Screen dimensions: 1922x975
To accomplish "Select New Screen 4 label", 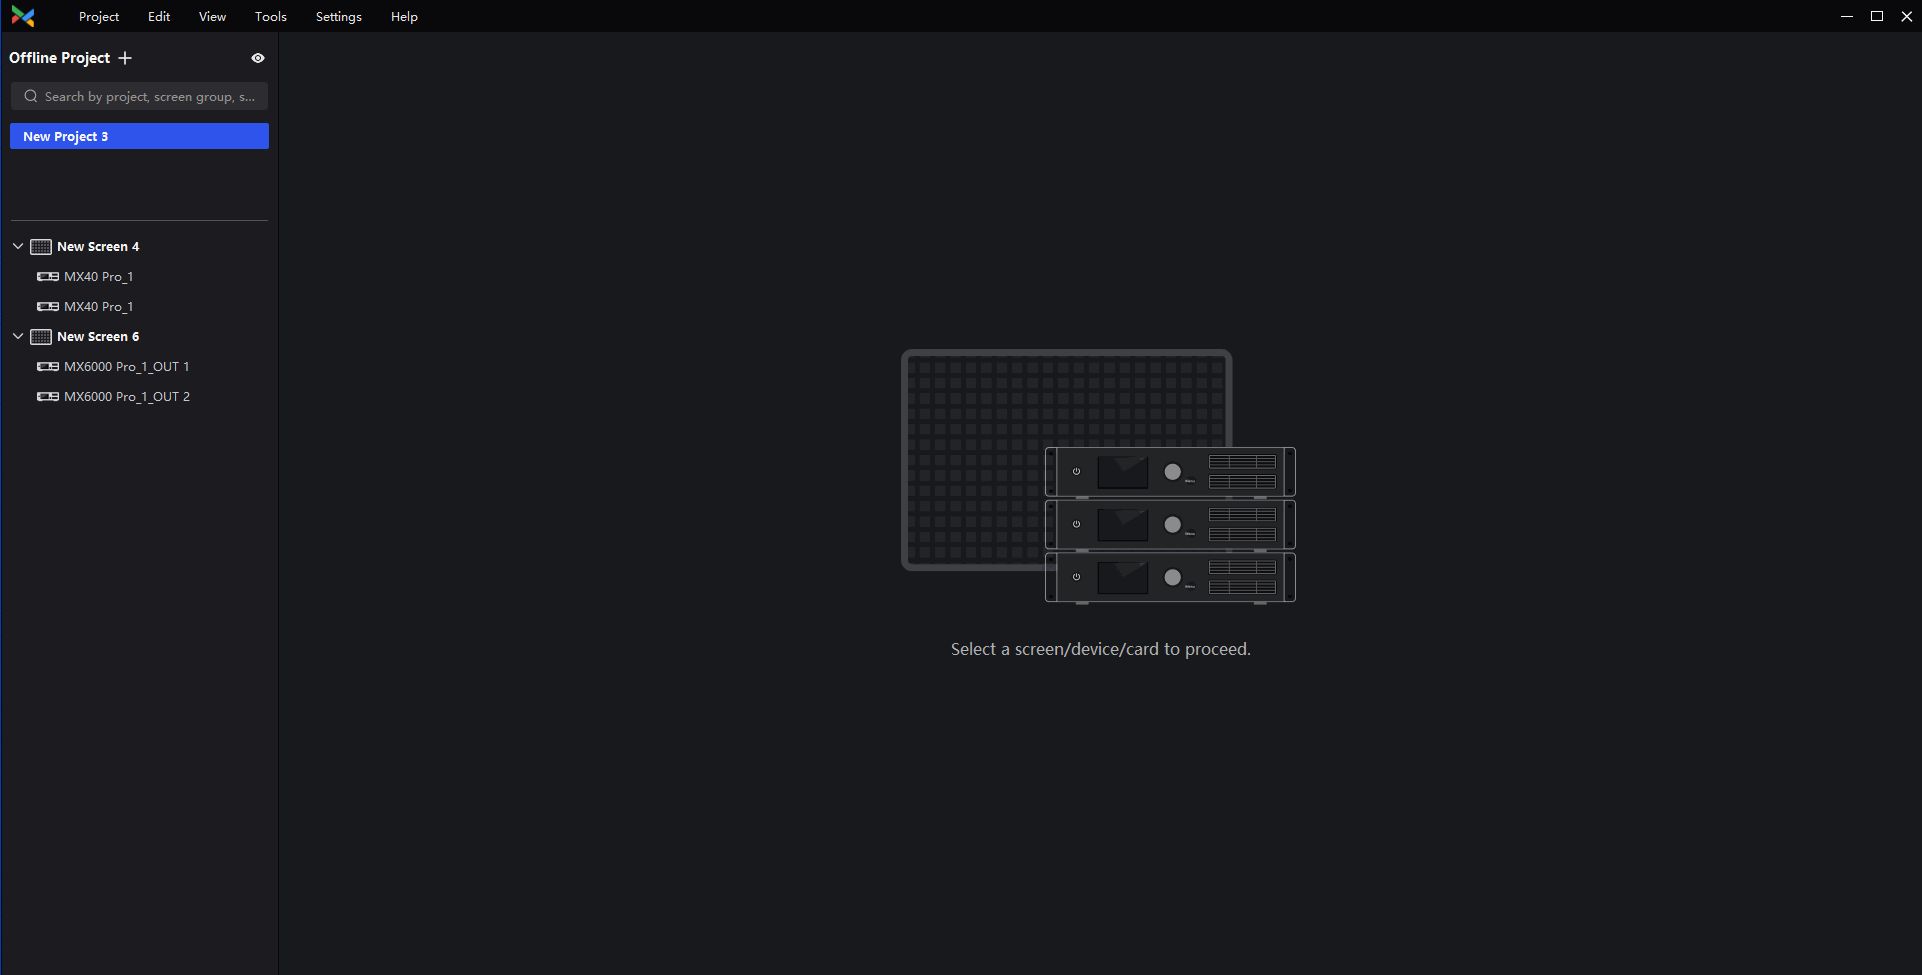I will click(x=98, y=247).
